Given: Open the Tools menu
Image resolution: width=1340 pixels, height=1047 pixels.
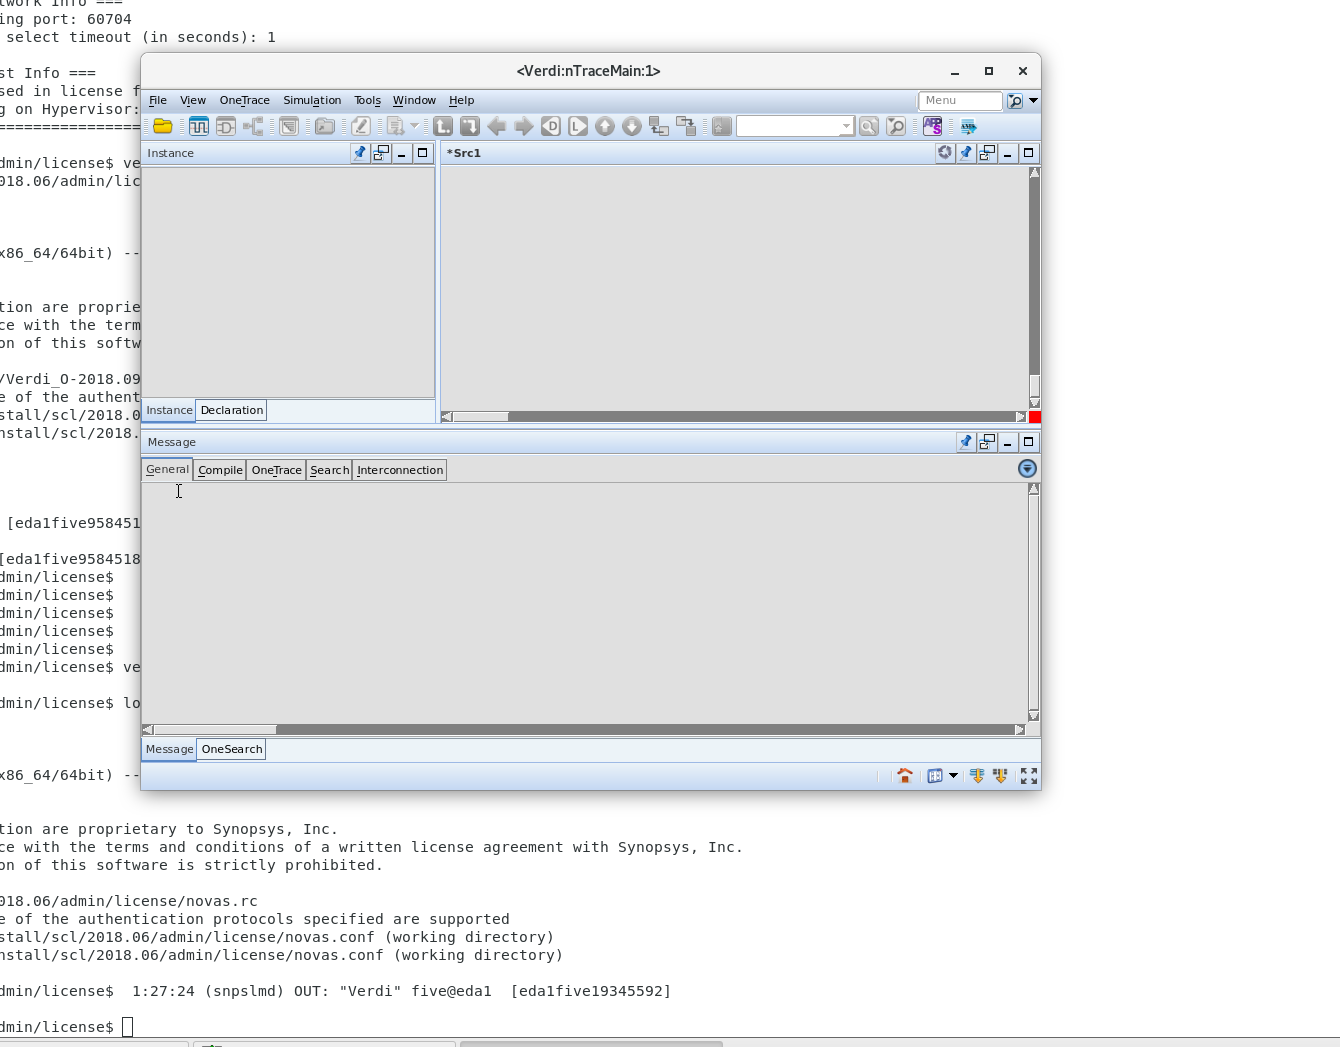Looking at the screenshot, I should point(367,100).
